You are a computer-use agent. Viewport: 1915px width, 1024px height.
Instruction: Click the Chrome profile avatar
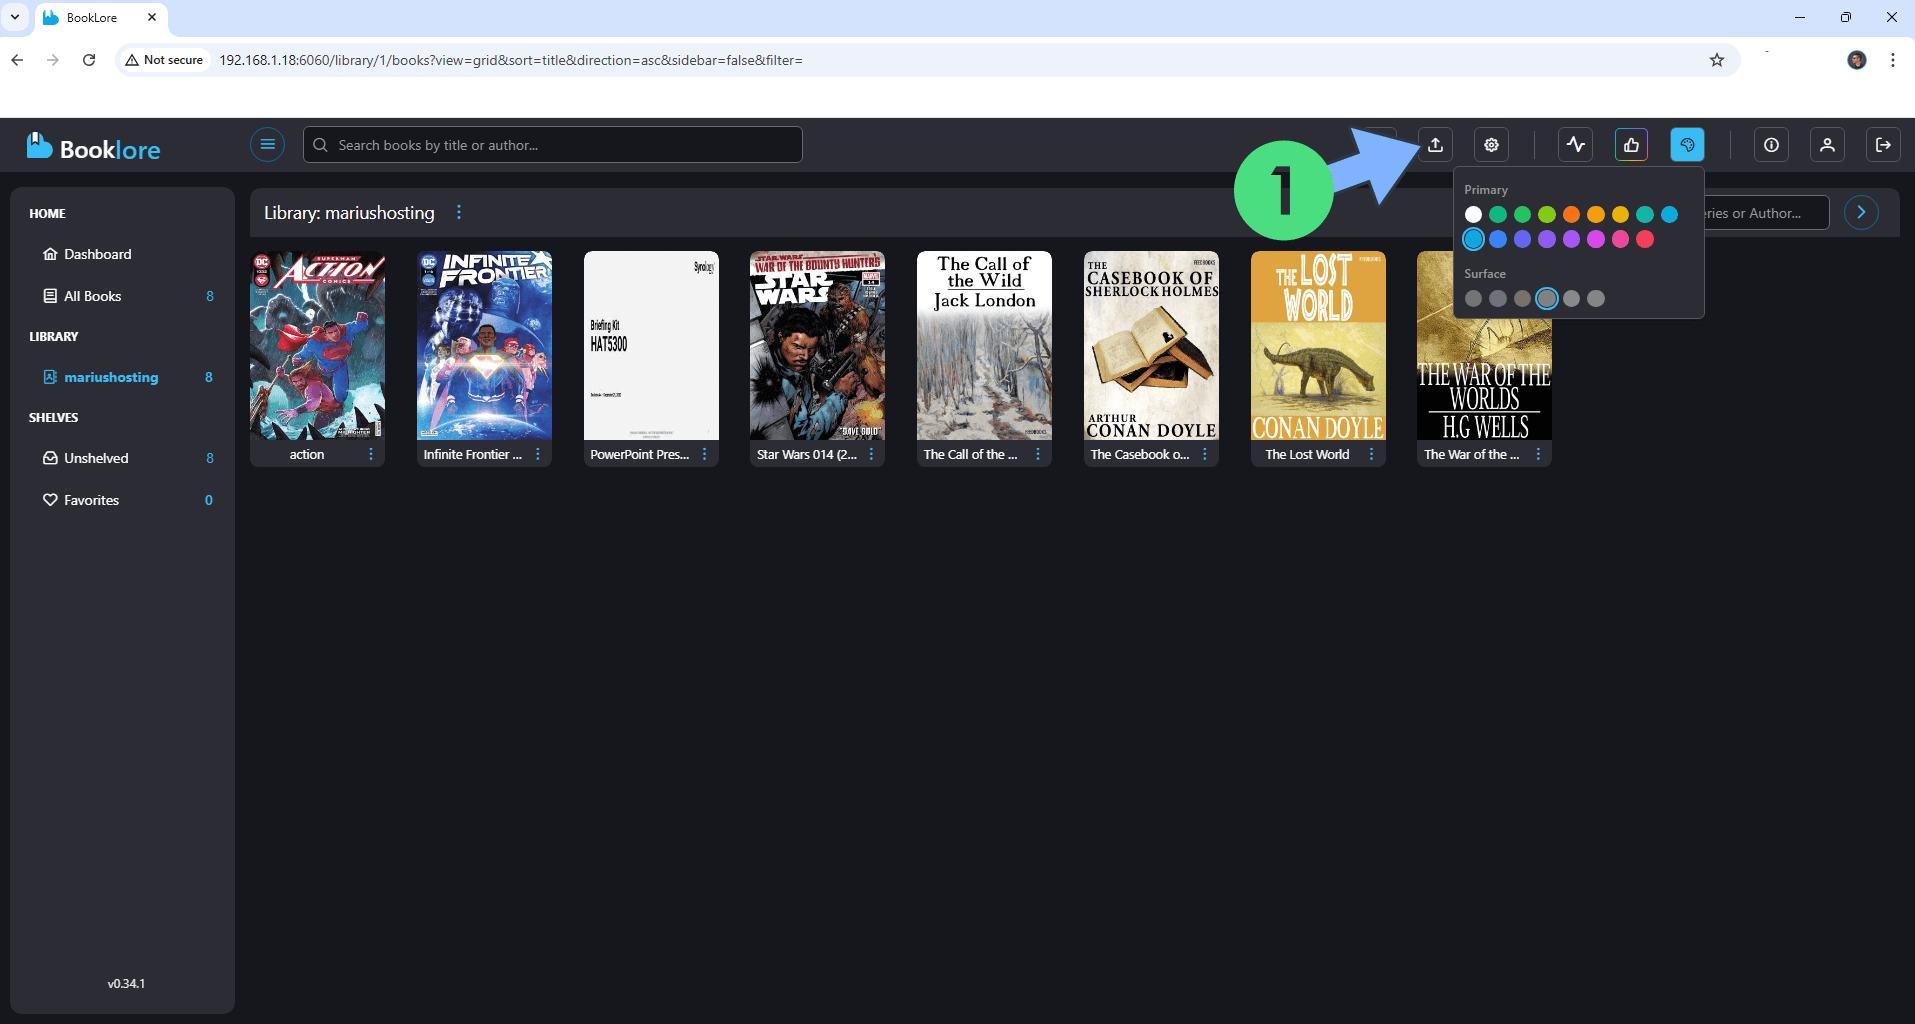click(1857, 60)
